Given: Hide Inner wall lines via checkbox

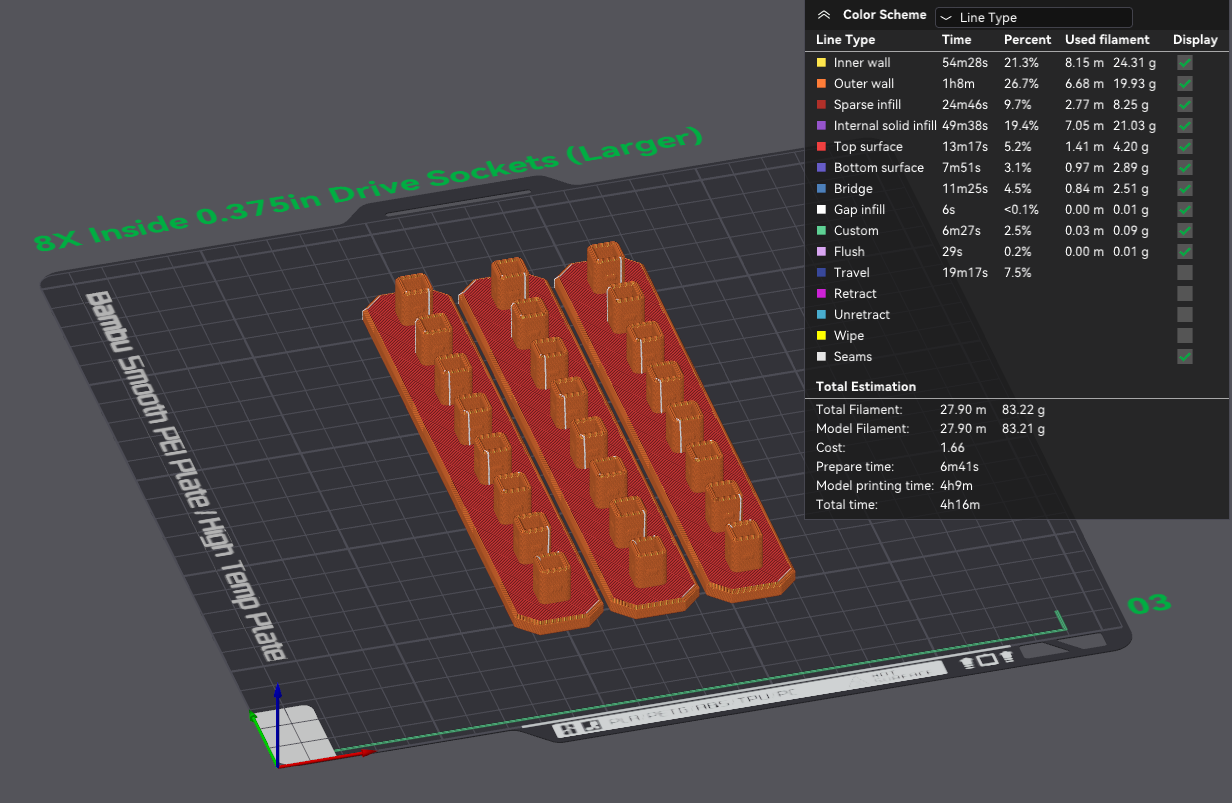Looking at the screenshot, I should [1185, 63].
